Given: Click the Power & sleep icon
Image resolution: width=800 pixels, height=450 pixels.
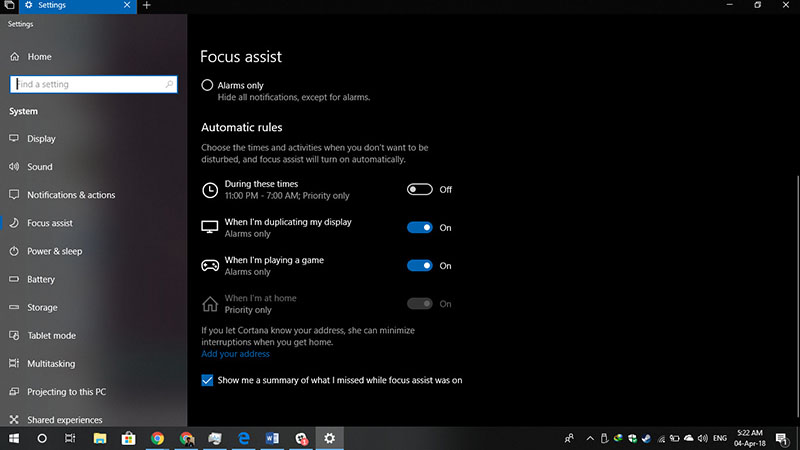Looking at the screenshot, I should pos(14,251).
